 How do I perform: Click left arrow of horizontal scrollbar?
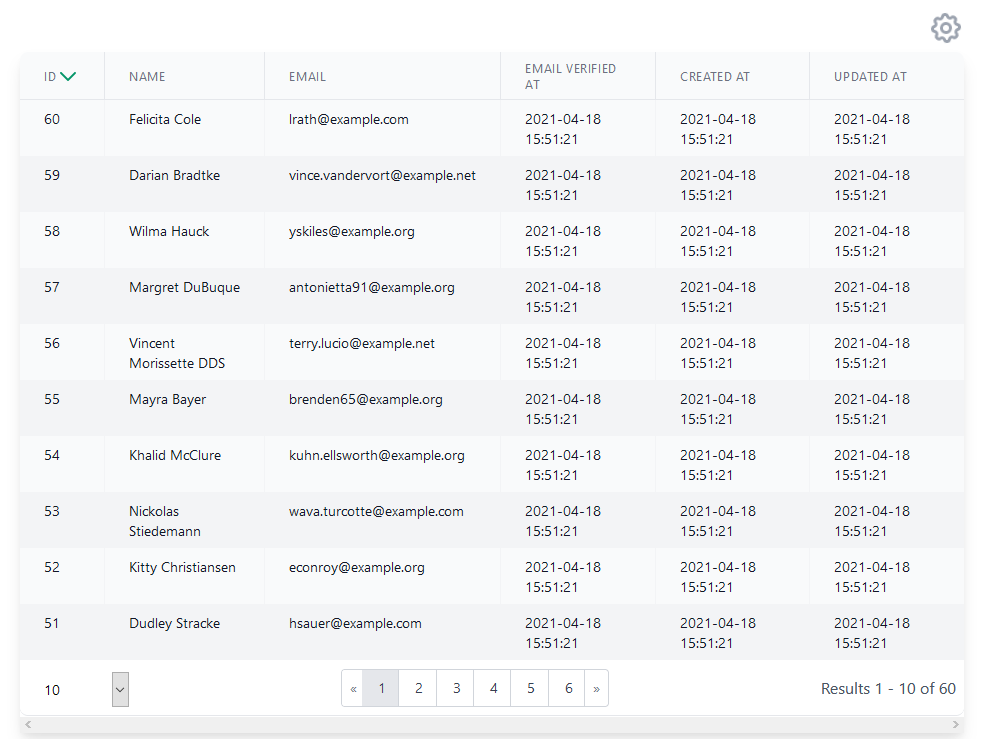coord(28,725)
